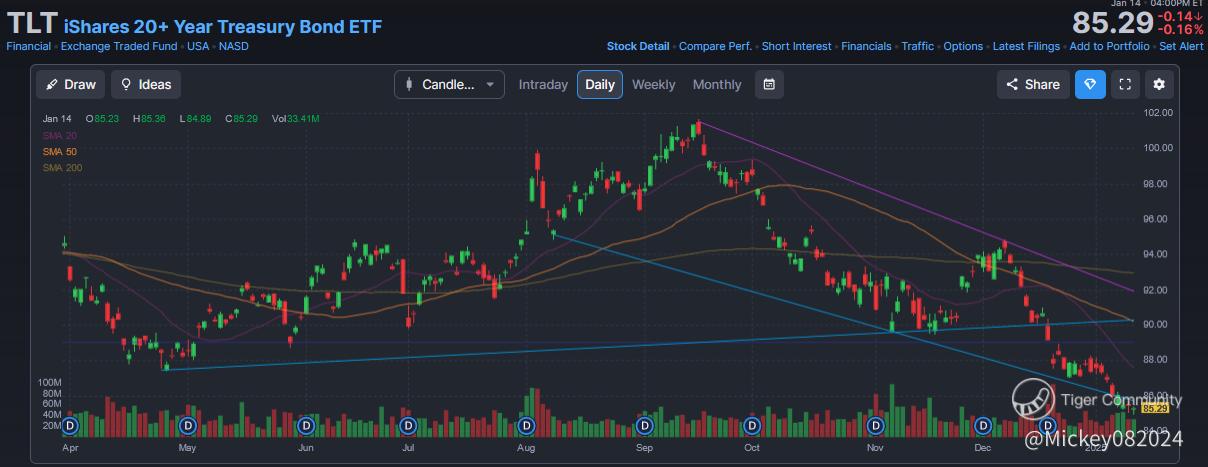Click the Set Alert link

click(1181, 46)
